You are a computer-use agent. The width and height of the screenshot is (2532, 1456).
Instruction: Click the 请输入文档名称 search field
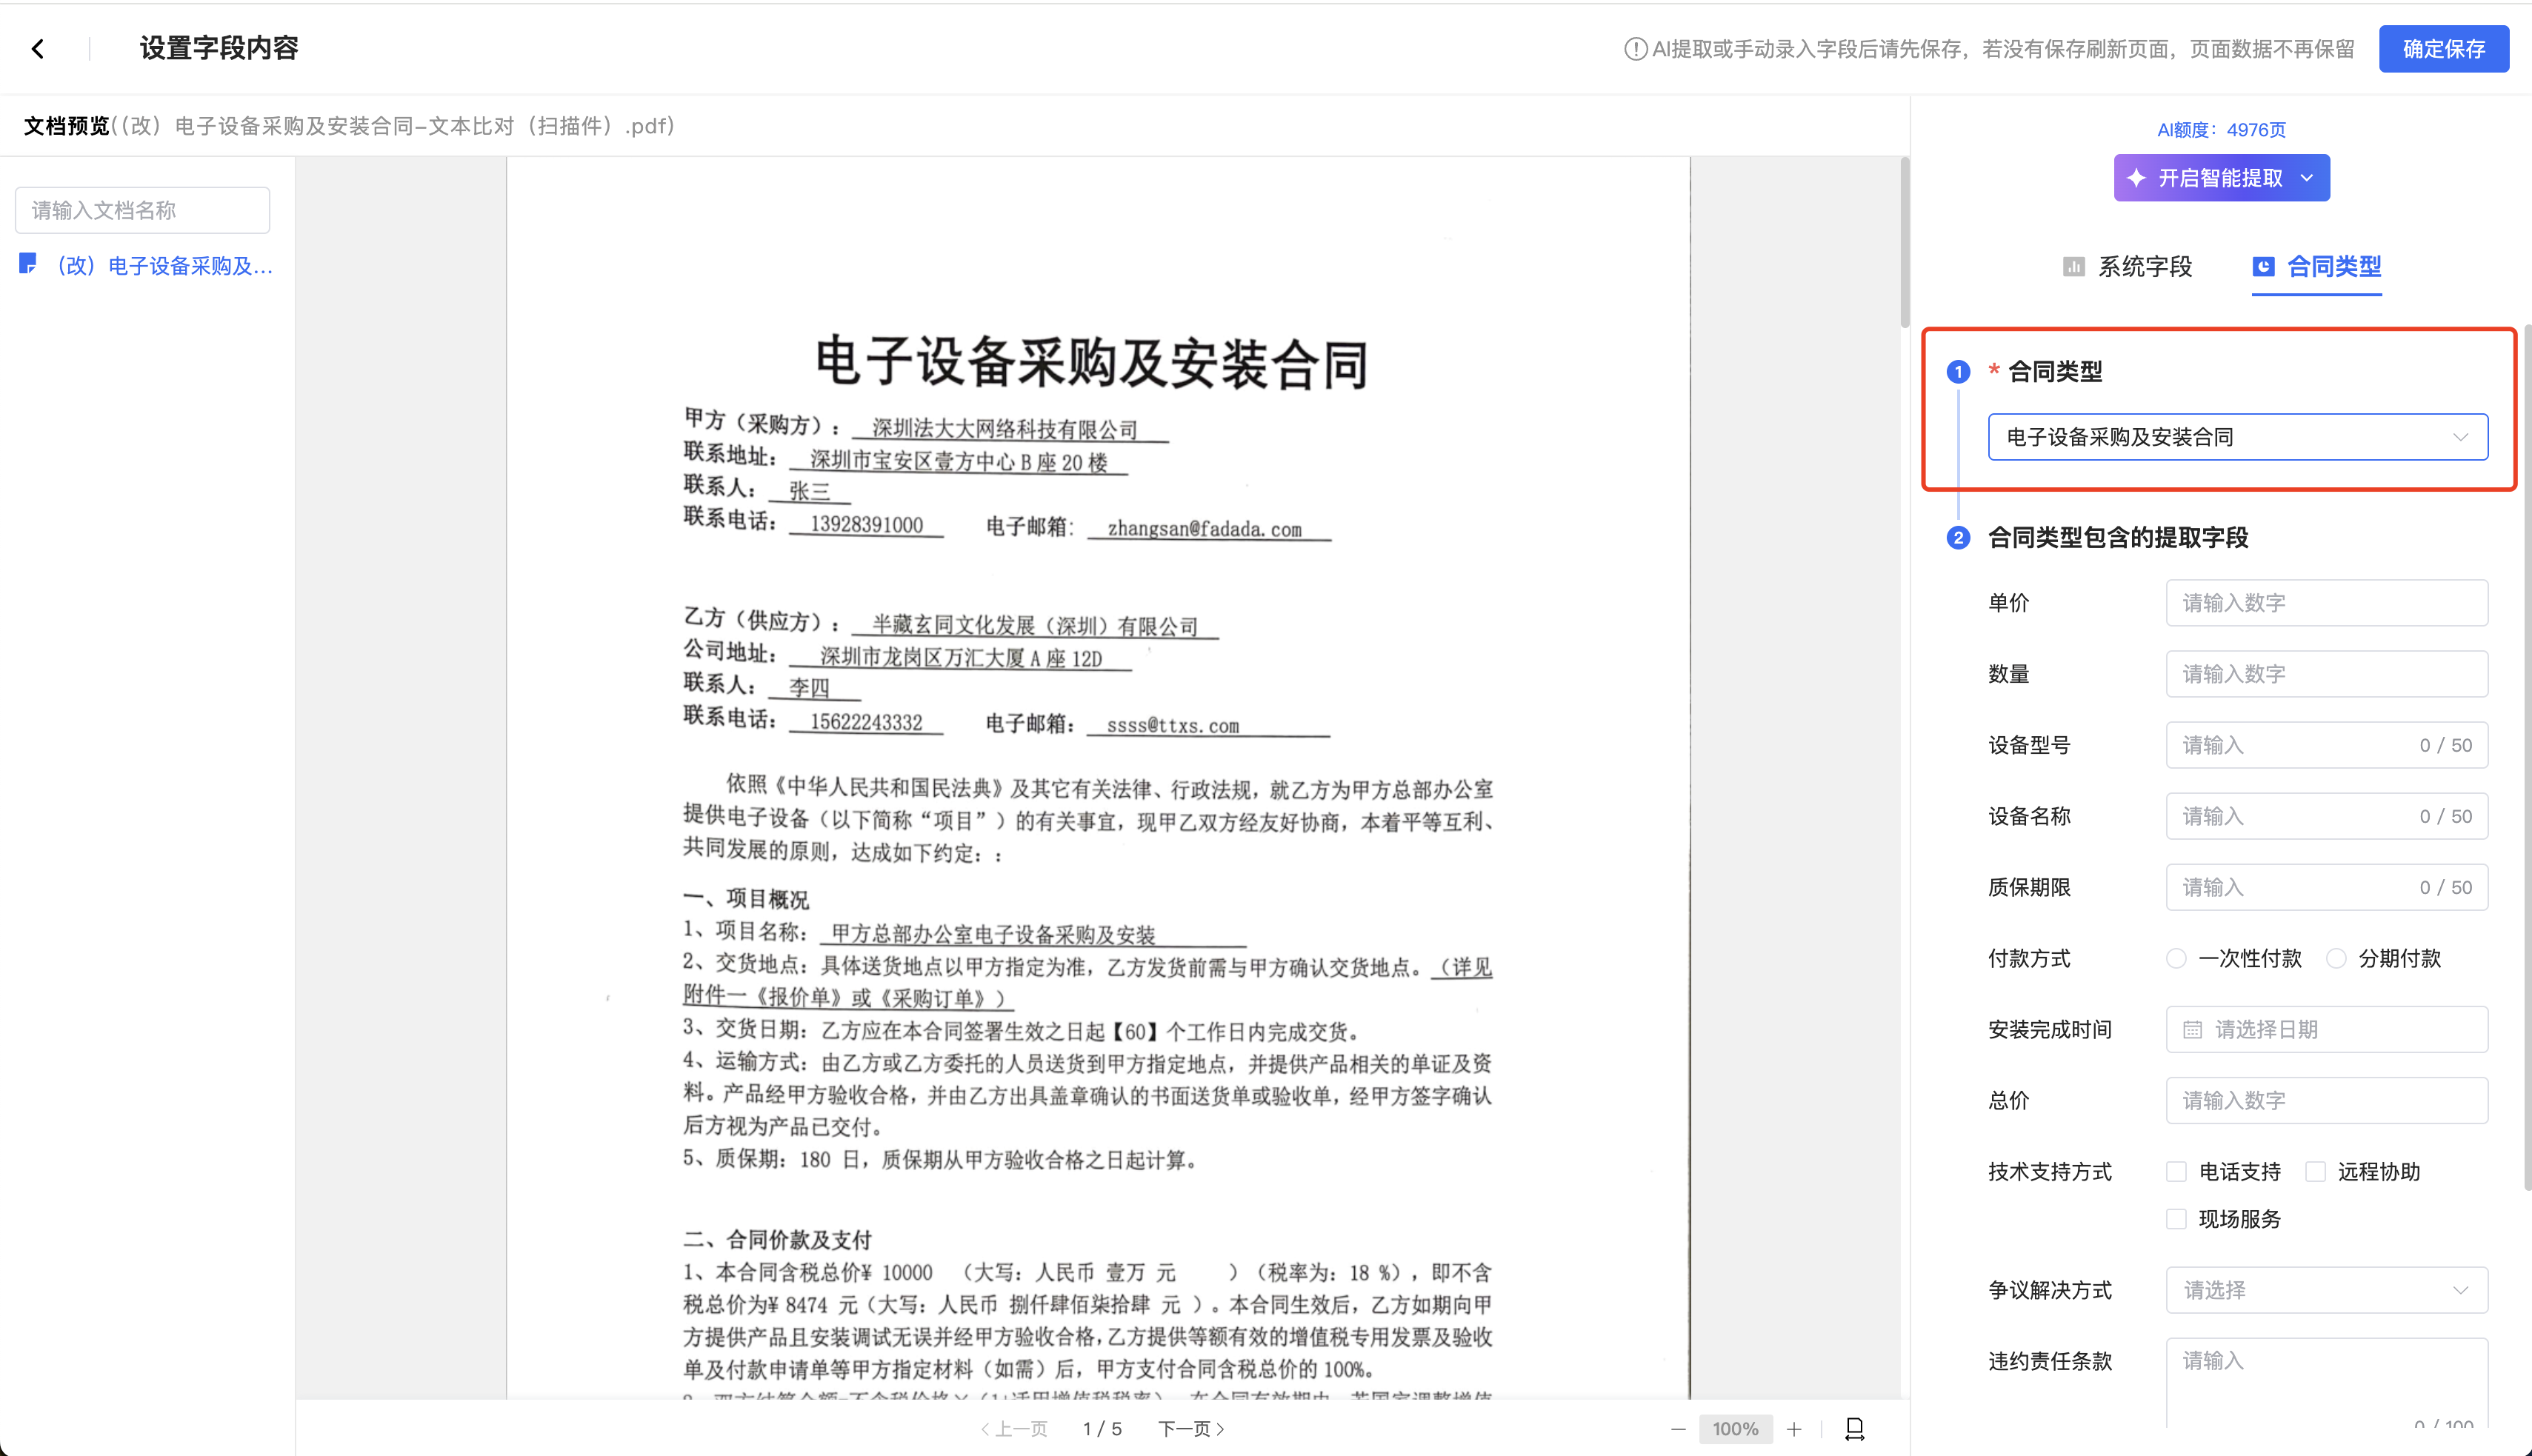[142, 210]
